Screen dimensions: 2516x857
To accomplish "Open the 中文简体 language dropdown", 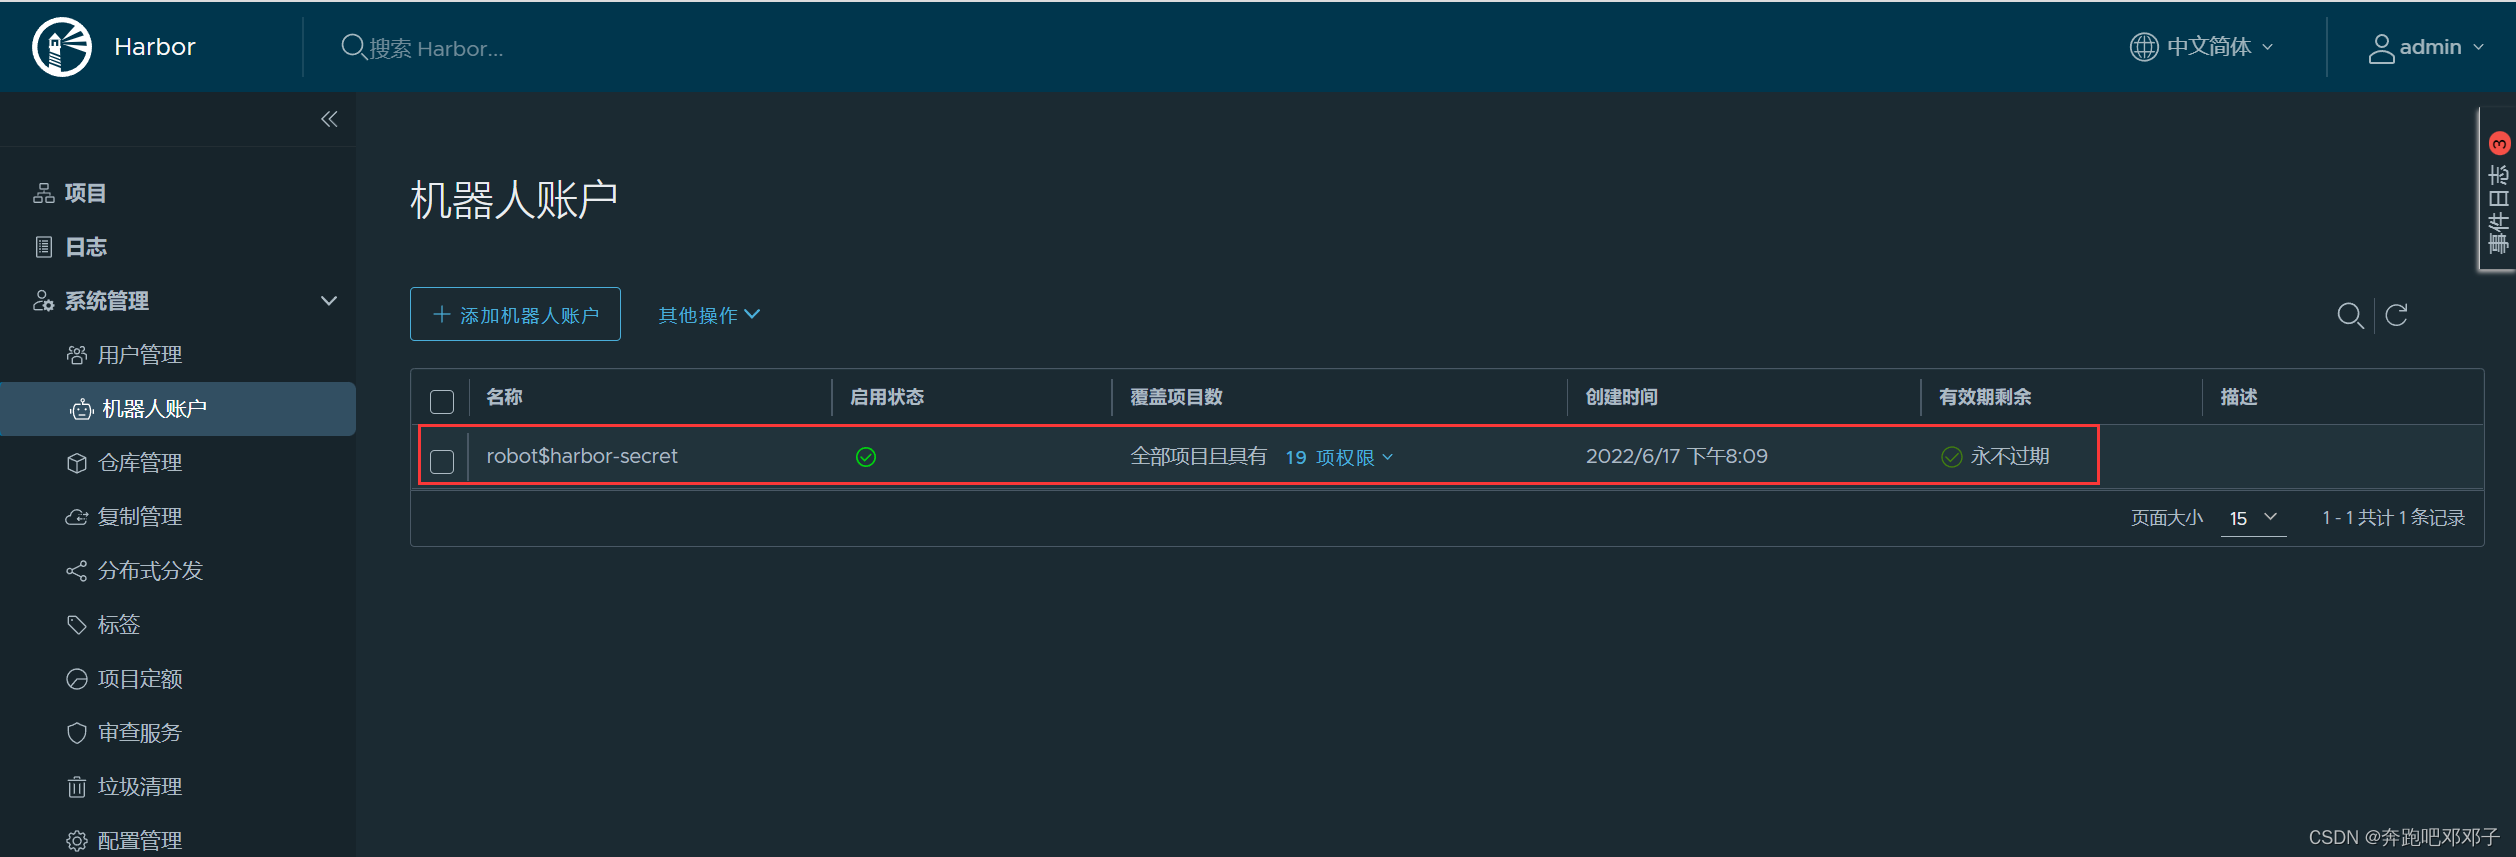I will click(2202, 47).
